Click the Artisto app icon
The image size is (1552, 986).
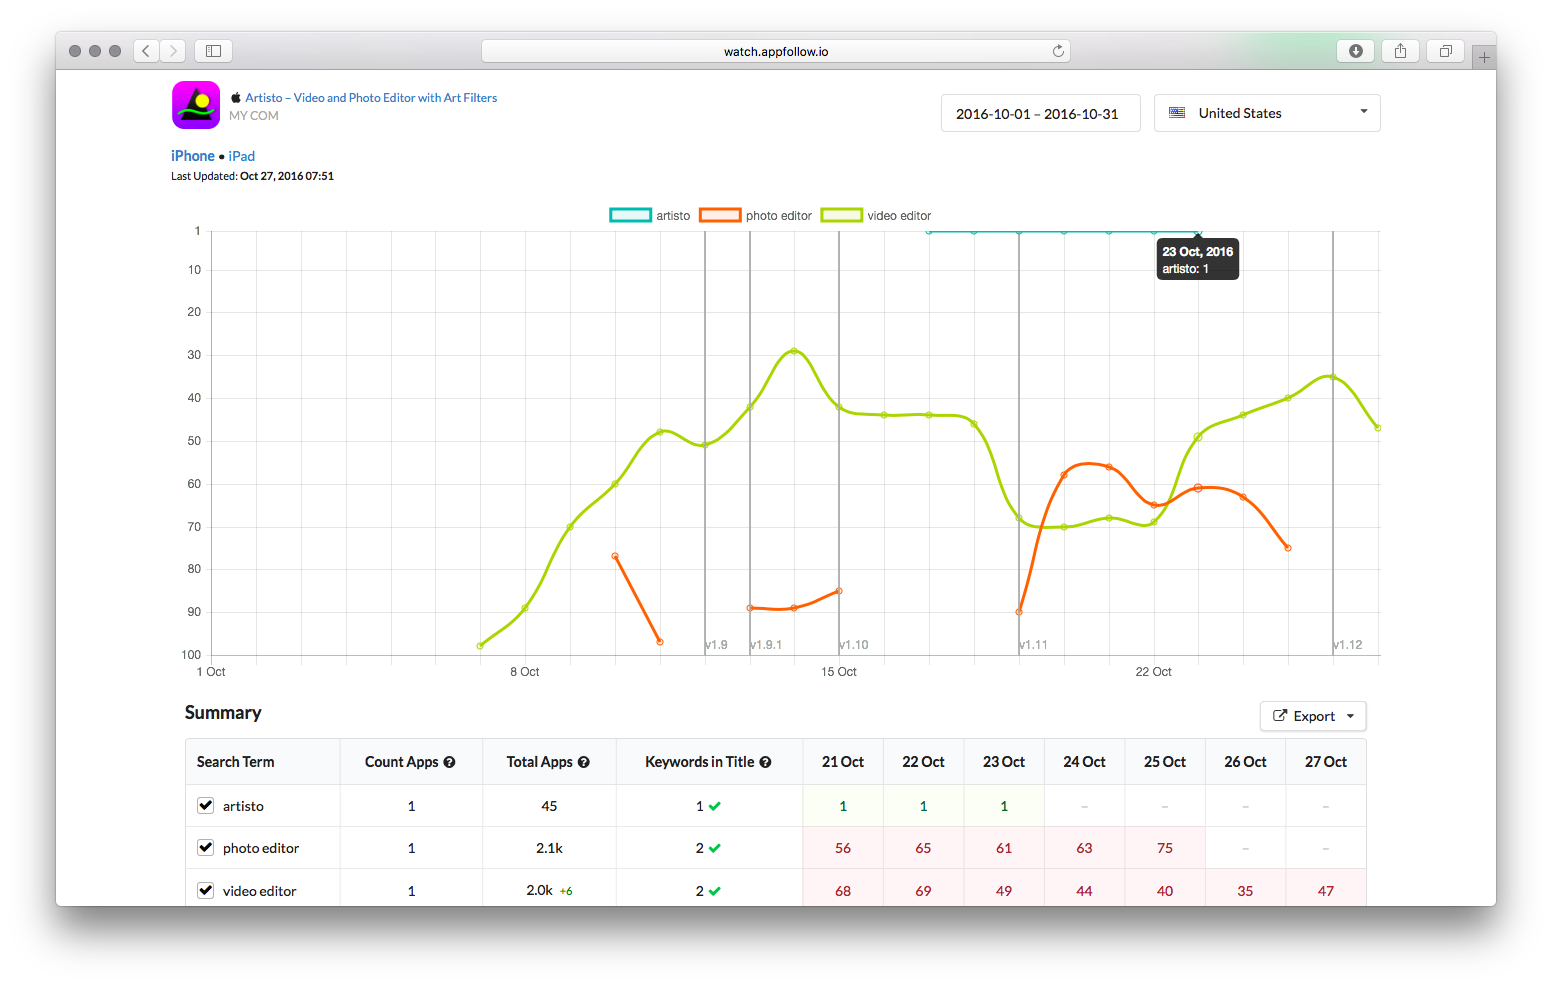[196, 105]
